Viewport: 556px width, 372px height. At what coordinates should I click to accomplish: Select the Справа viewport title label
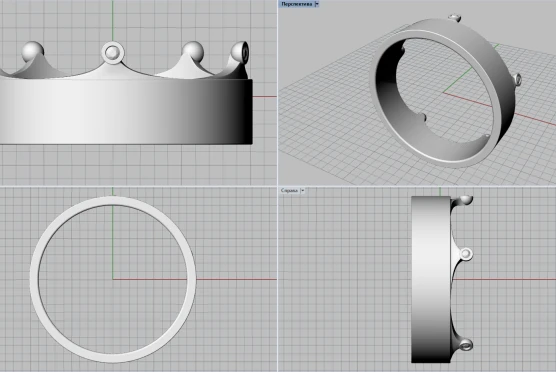pyautogui.click(x=289, y=190)
